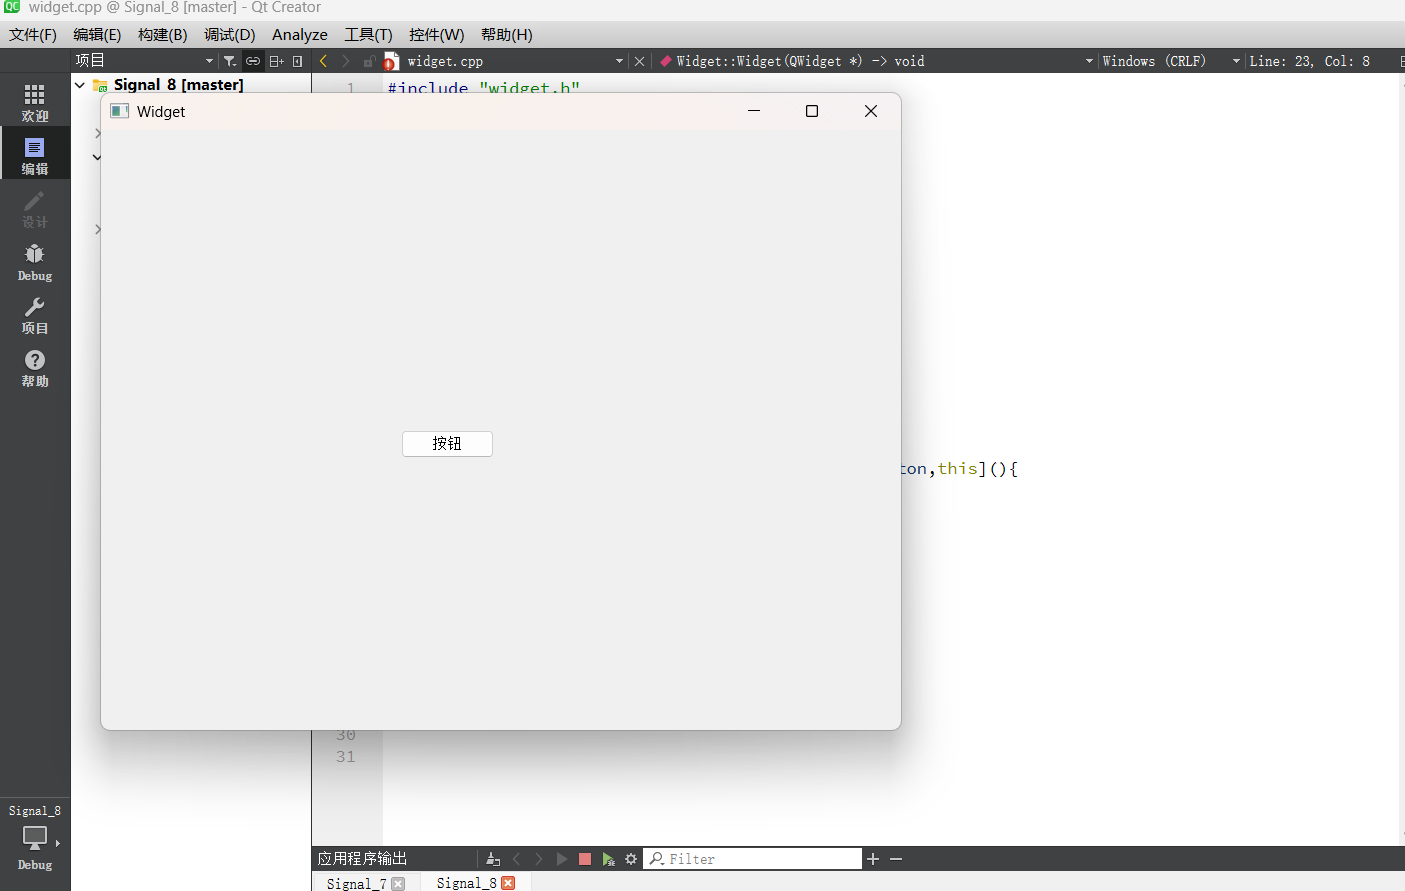Close the Signal_8 output tab
The height and width of the screenshot is (891, 1405).
point(508,883)
